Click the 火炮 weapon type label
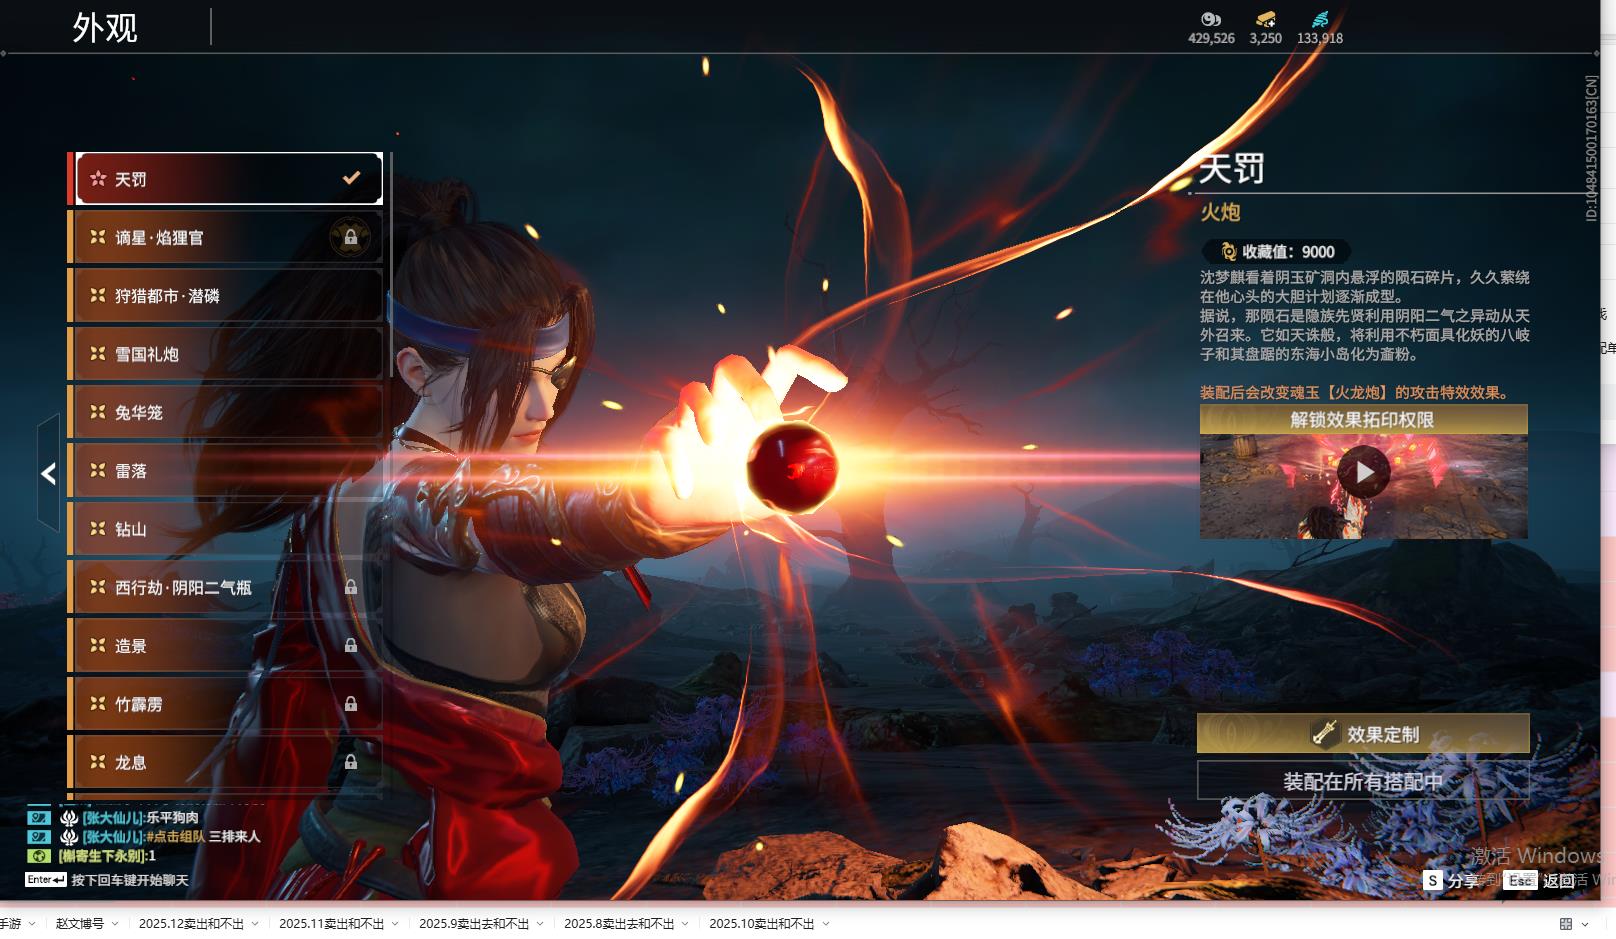Screen dimensions: 1616x939 (1220, 212)
